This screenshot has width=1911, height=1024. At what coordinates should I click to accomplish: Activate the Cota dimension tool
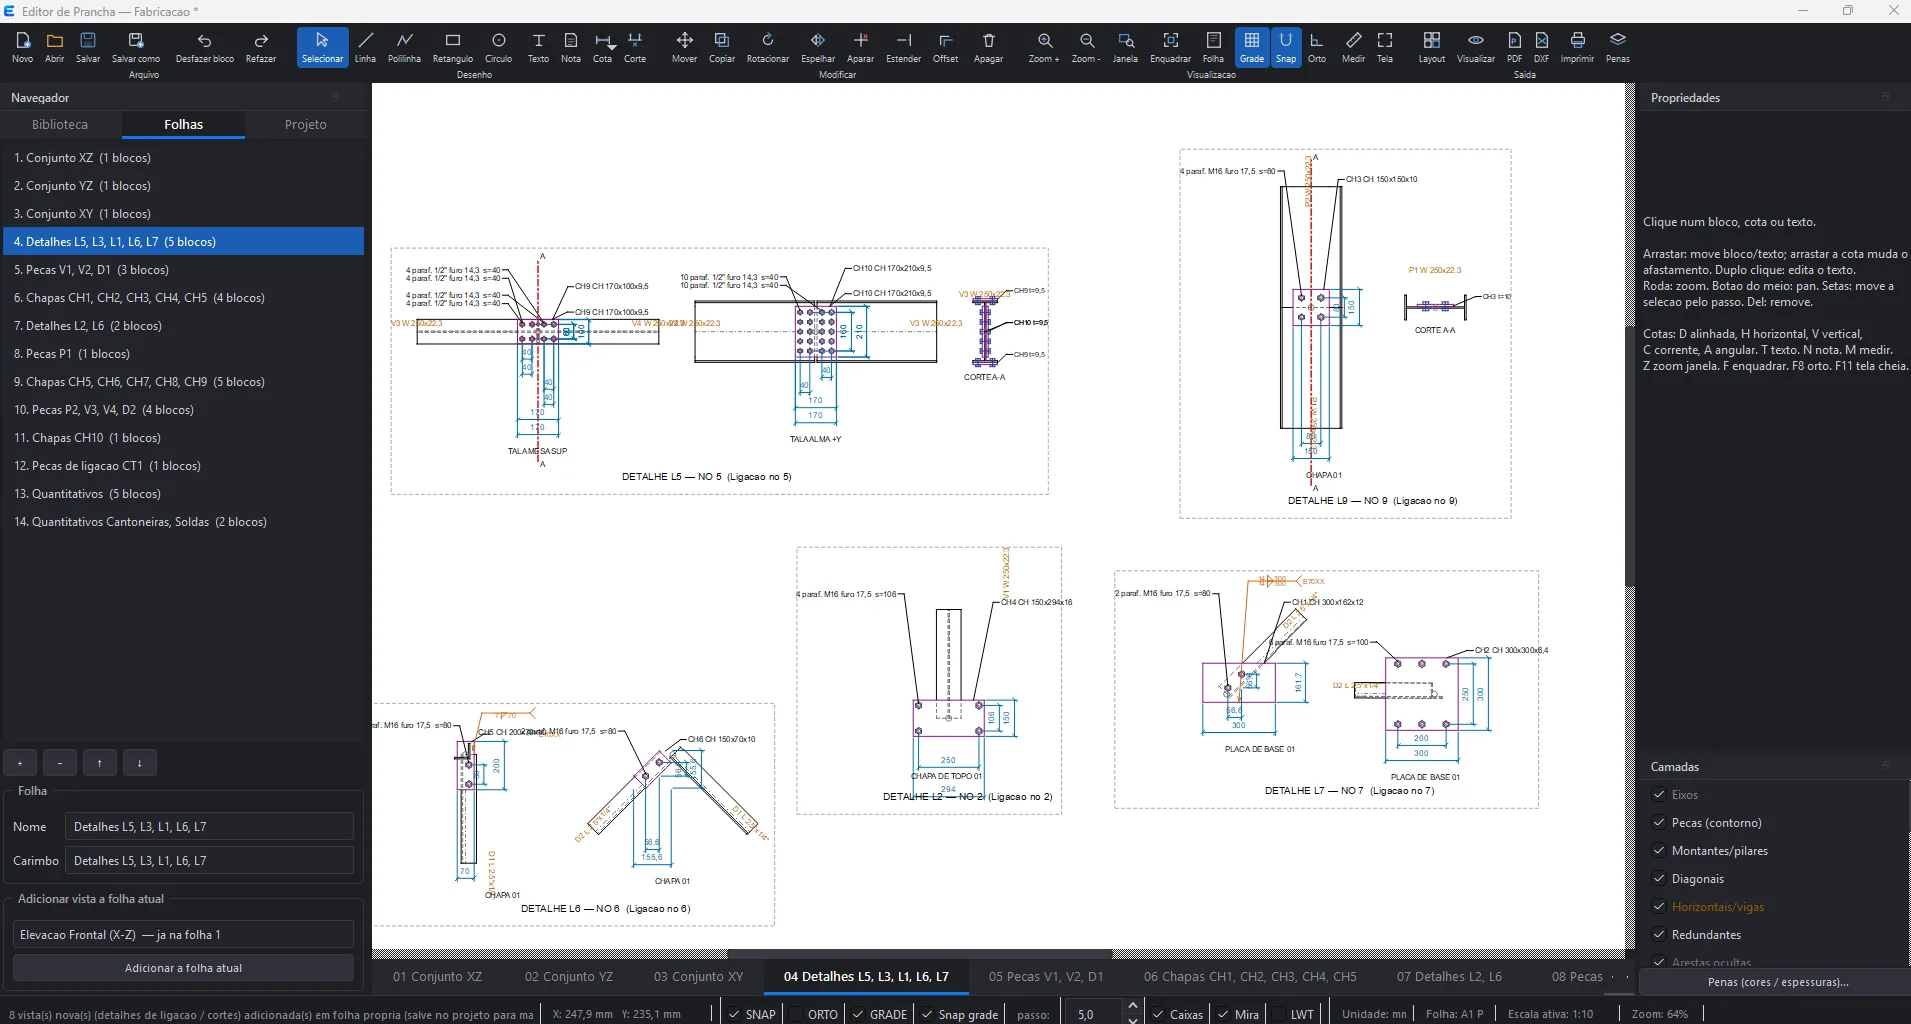602,47
